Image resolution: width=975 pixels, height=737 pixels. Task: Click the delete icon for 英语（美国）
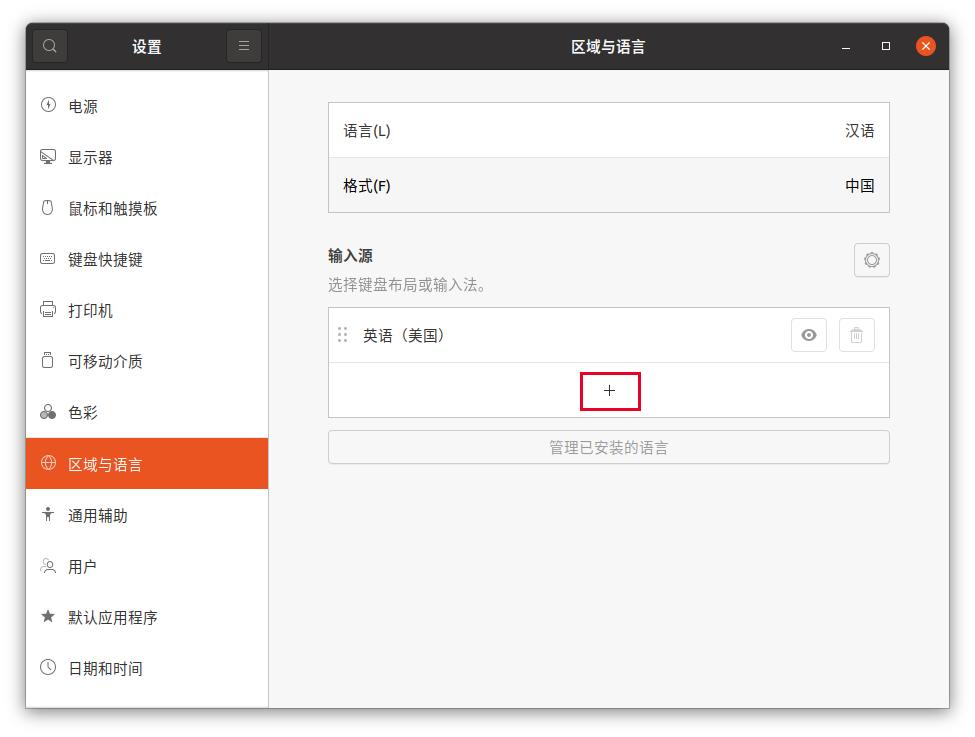pos(856,335)
